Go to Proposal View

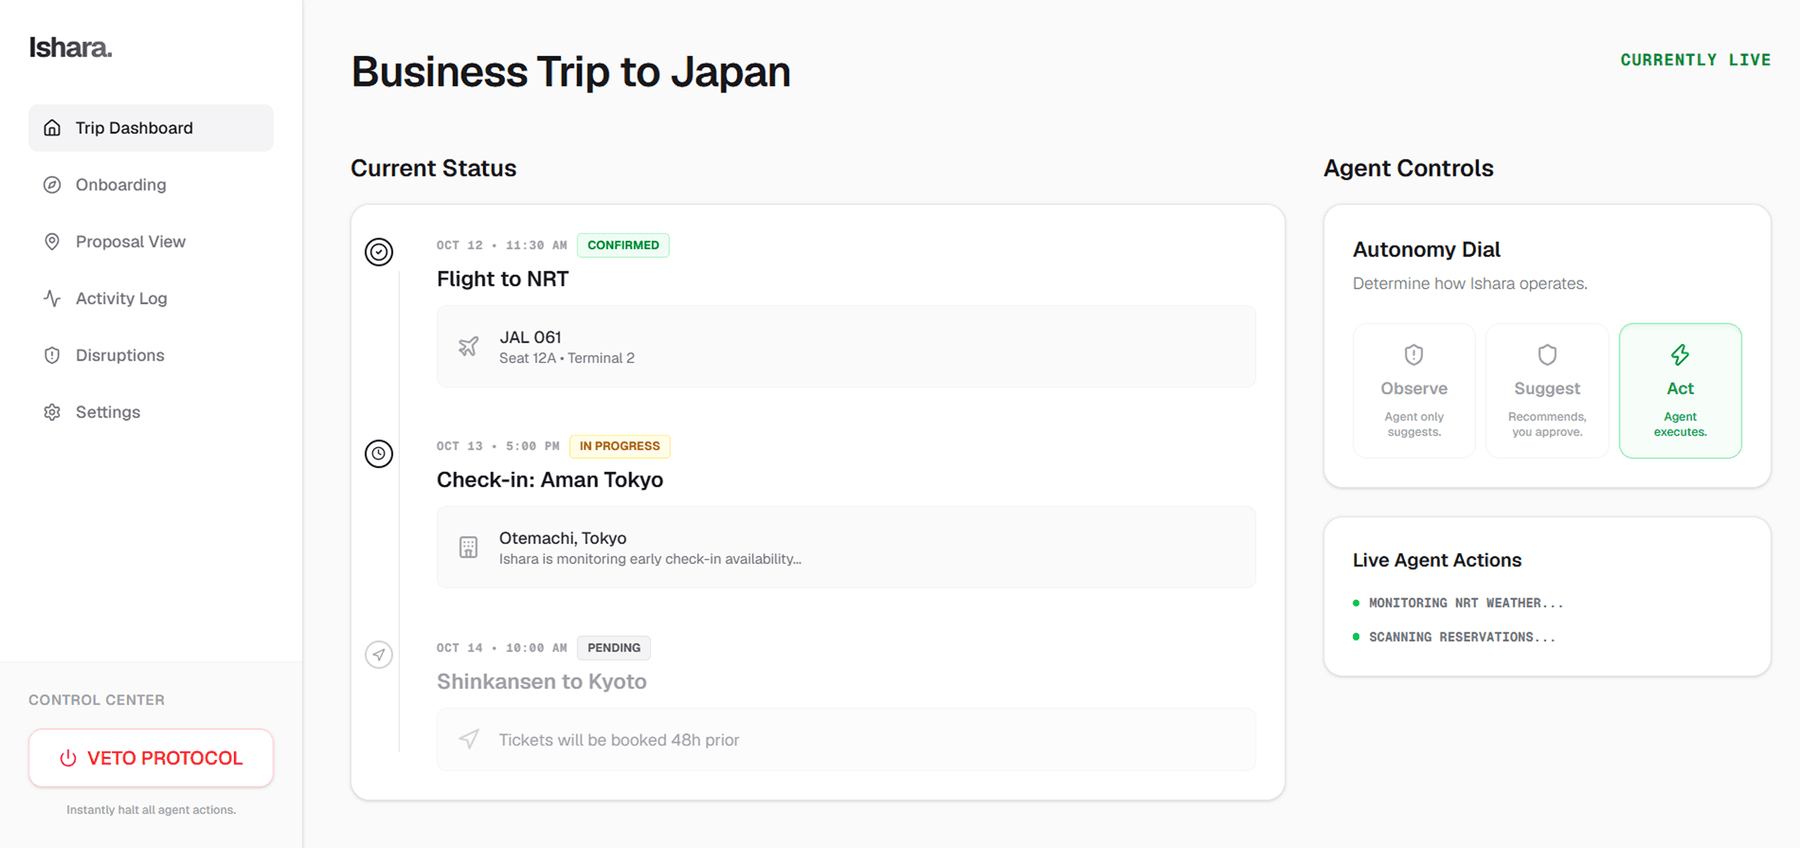click(151, 242)
